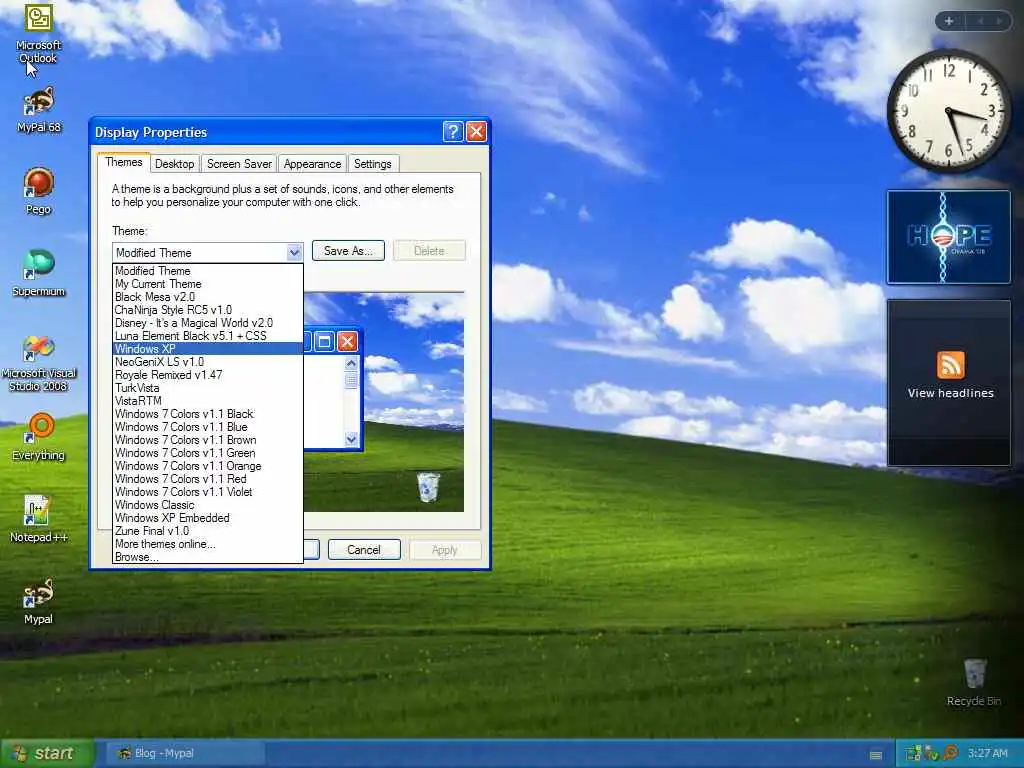
Task: Select Windows 7 Colors v1.1 Brown
Action: (208, 440)
